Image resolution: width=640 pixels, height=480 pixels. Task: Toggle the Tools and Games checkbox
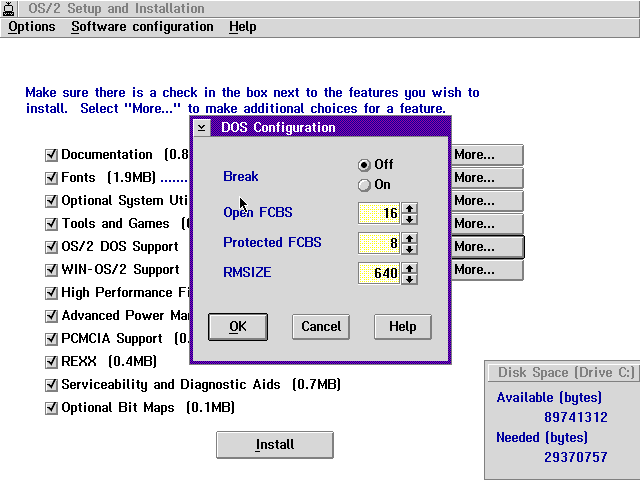(51, 224)
